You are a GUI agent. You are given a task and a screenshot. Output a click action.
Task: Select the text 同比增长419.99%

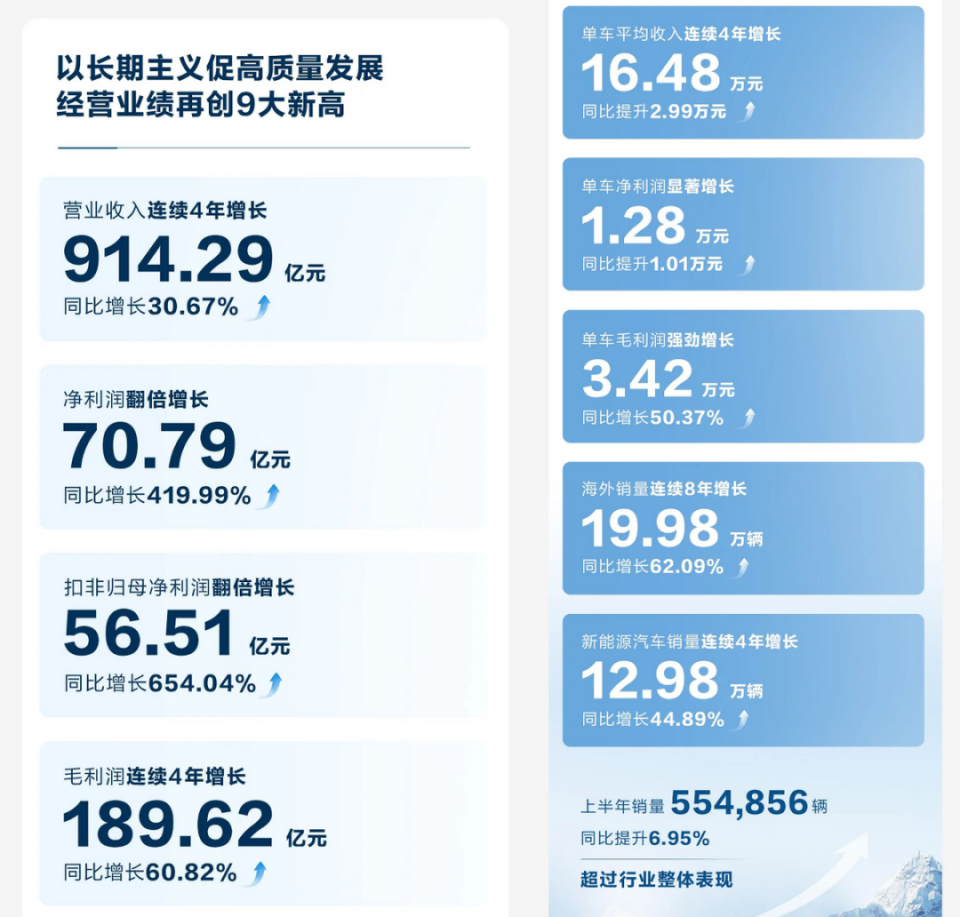tap(157, 495)
